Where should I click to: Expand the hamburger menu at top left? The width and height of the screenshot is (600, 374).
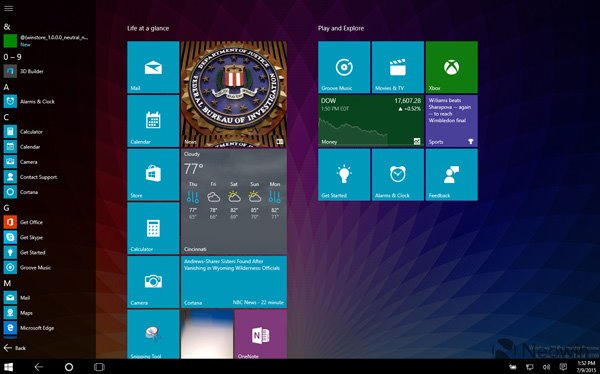[x=8, y=8]
